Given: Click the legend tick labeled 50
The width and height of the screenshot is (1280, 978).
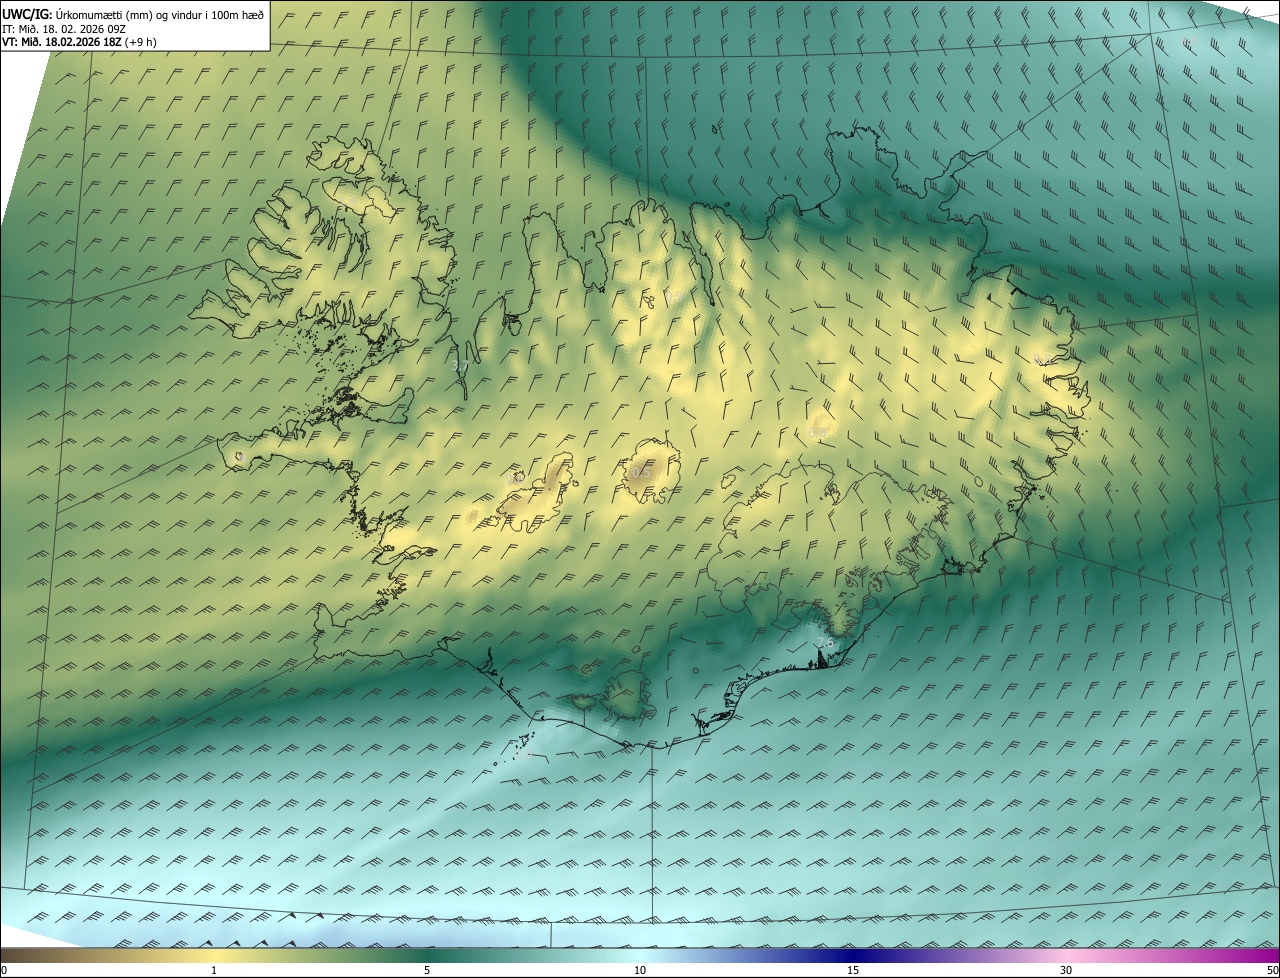Looking at the screenshot, I should point(1273,970).
